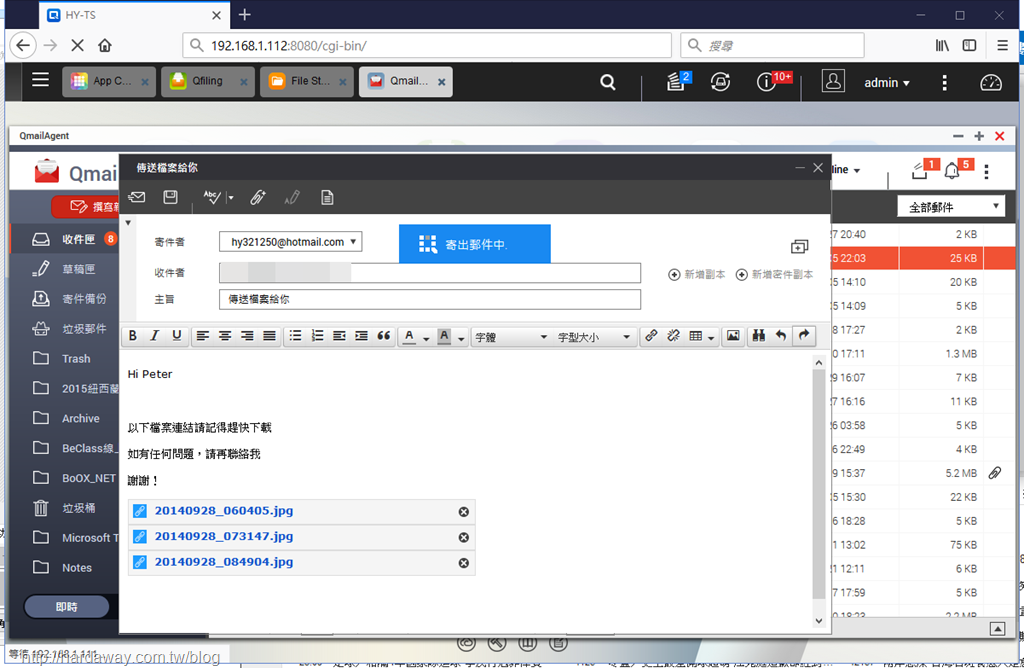The image size is (1024, 668).
Task: Open the Archive folder
Action: click(64, 419)
